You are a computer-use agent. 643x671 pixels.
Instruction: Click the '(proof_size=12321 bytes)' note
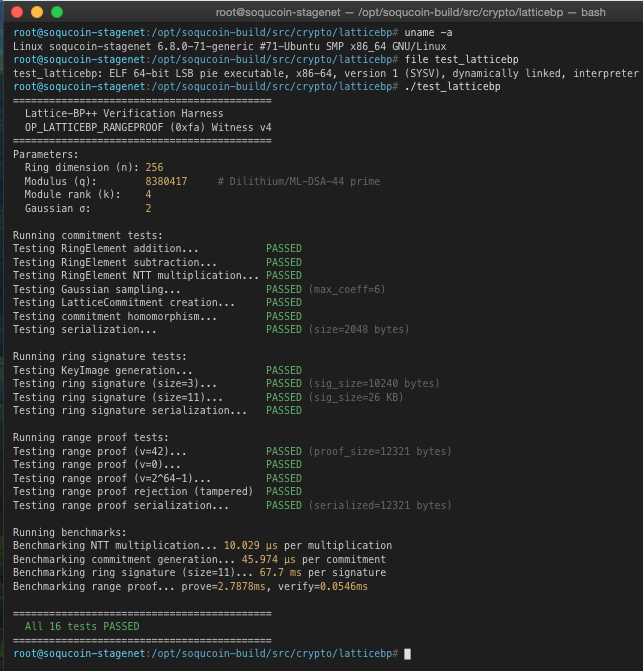pyautogui.click(x=380, y=451)
